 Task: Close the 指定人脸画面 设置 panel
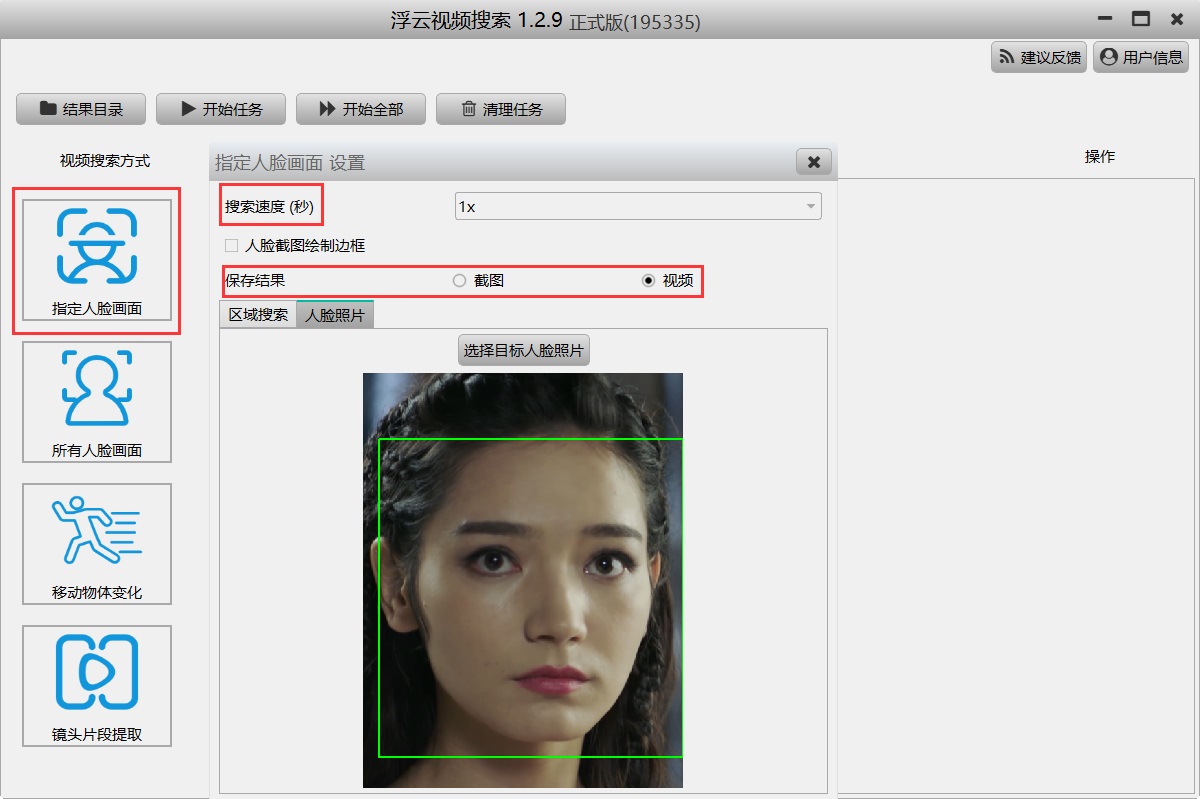(x=813, y=162)
